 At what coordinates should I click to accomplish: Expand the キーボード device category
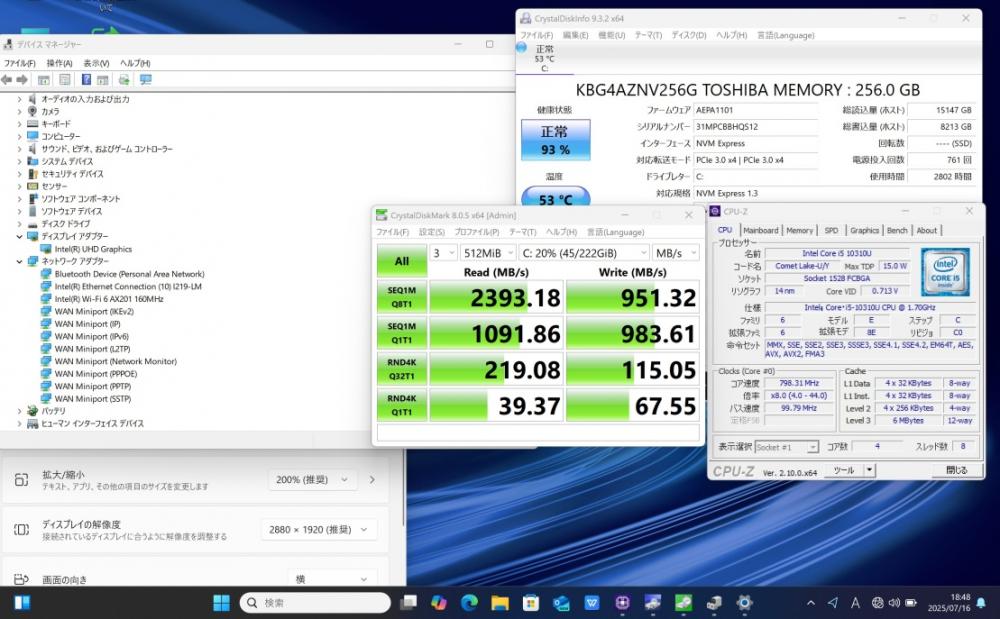pos(19,124)
